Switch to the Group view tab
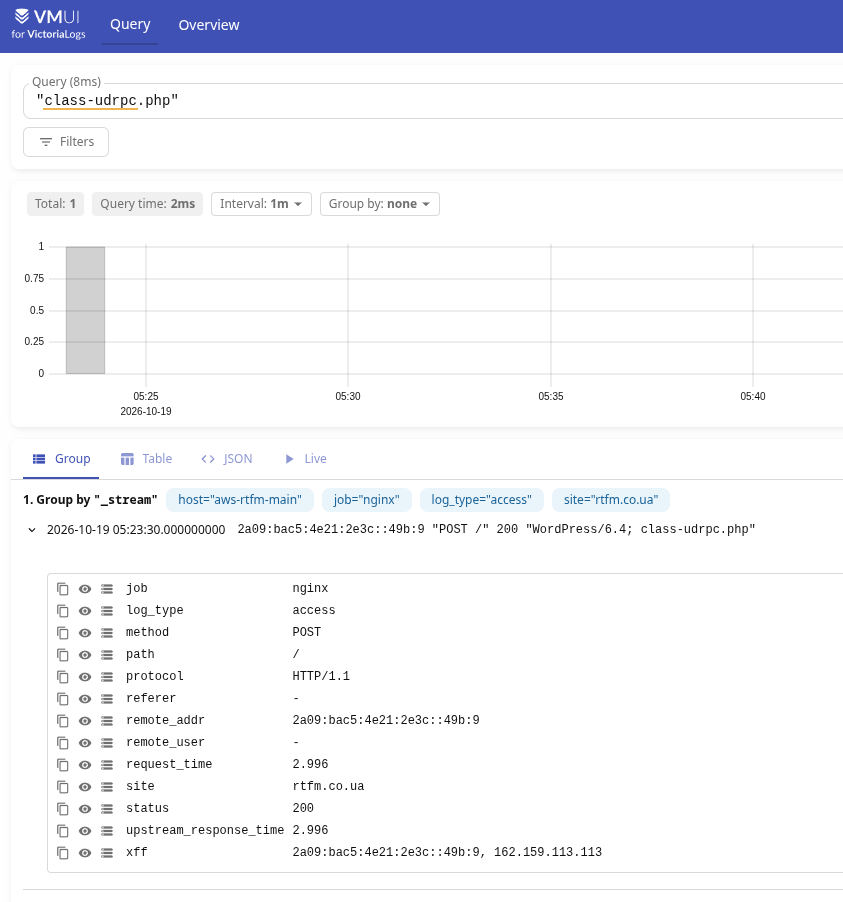The width and height of the screenshot is (843, 902). click(61, 459)
